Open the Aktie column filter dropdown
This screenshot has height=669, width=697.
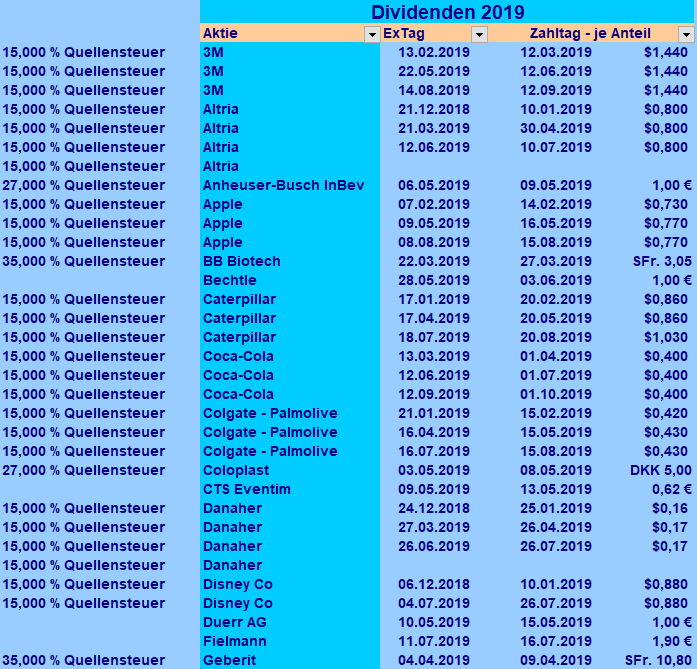tap(372, 34)
